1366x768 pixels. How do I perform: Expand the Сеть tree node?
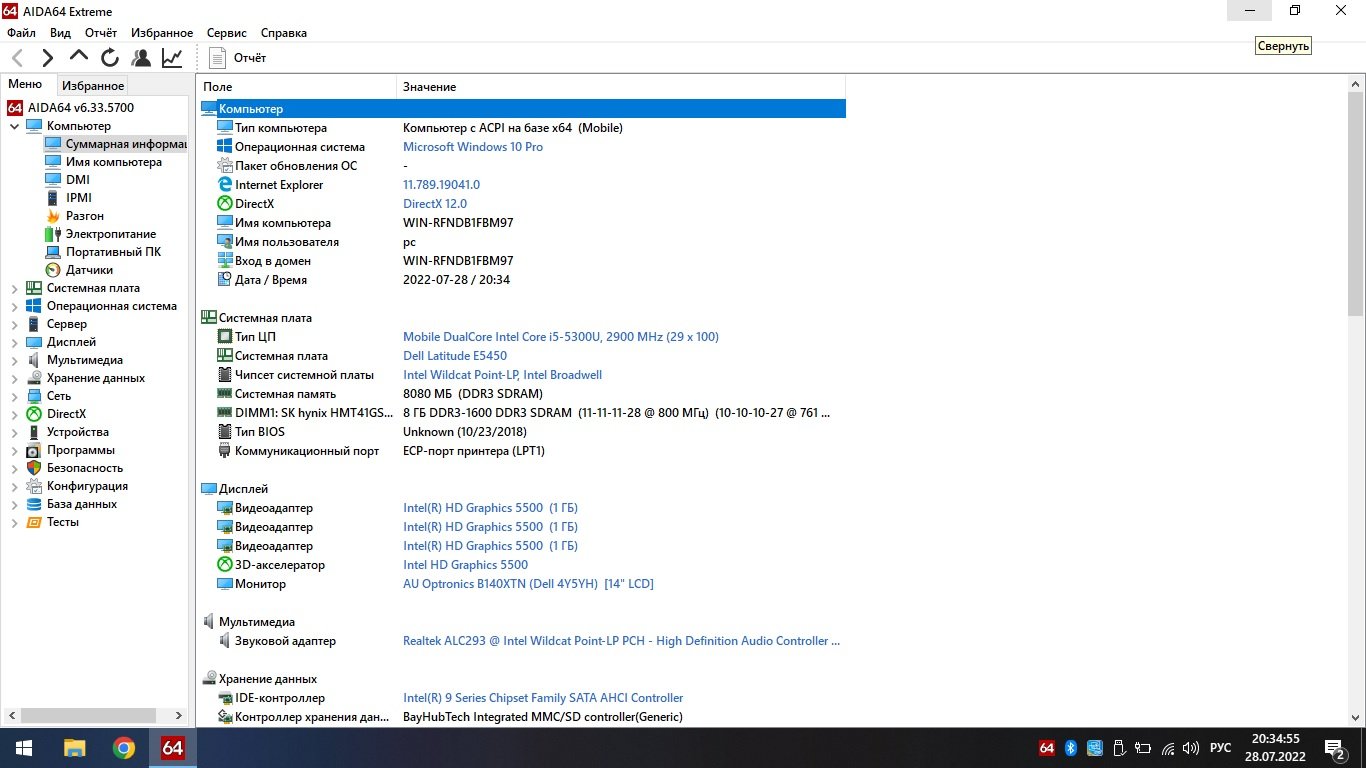pyautogui.click(x=14, y=396)
